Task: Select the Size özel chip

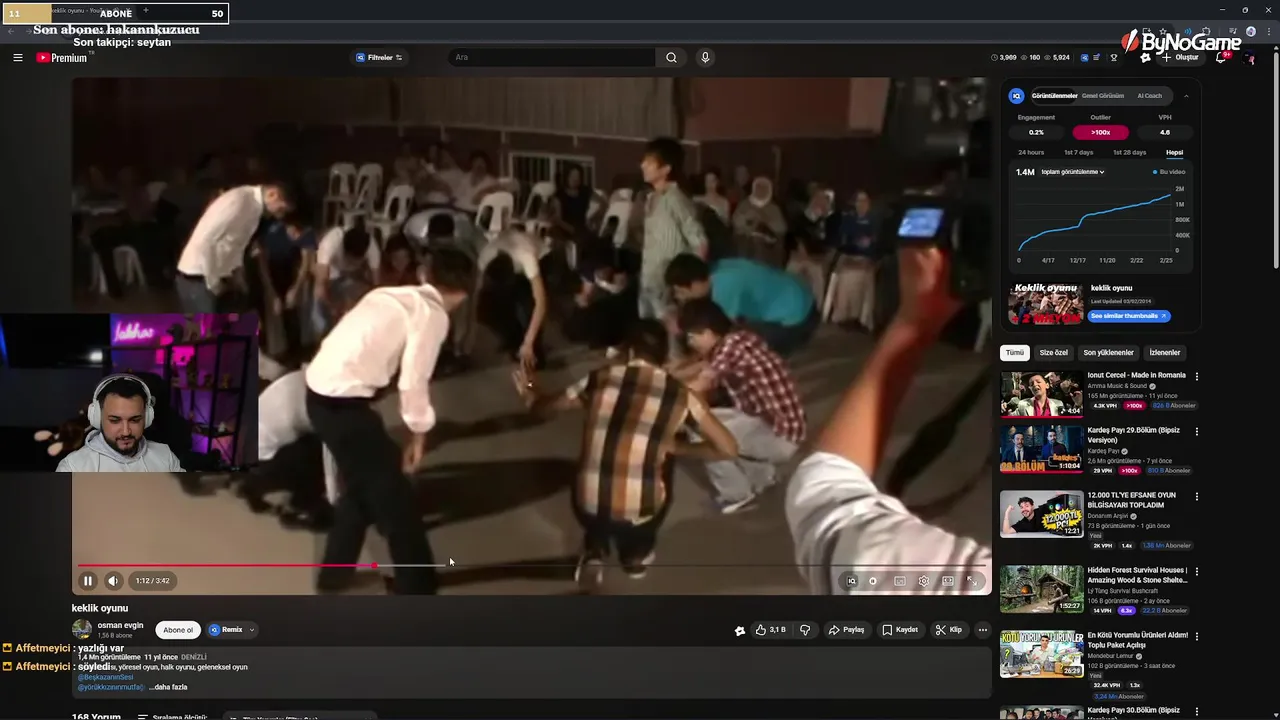Action: [x=1054, y=353]
